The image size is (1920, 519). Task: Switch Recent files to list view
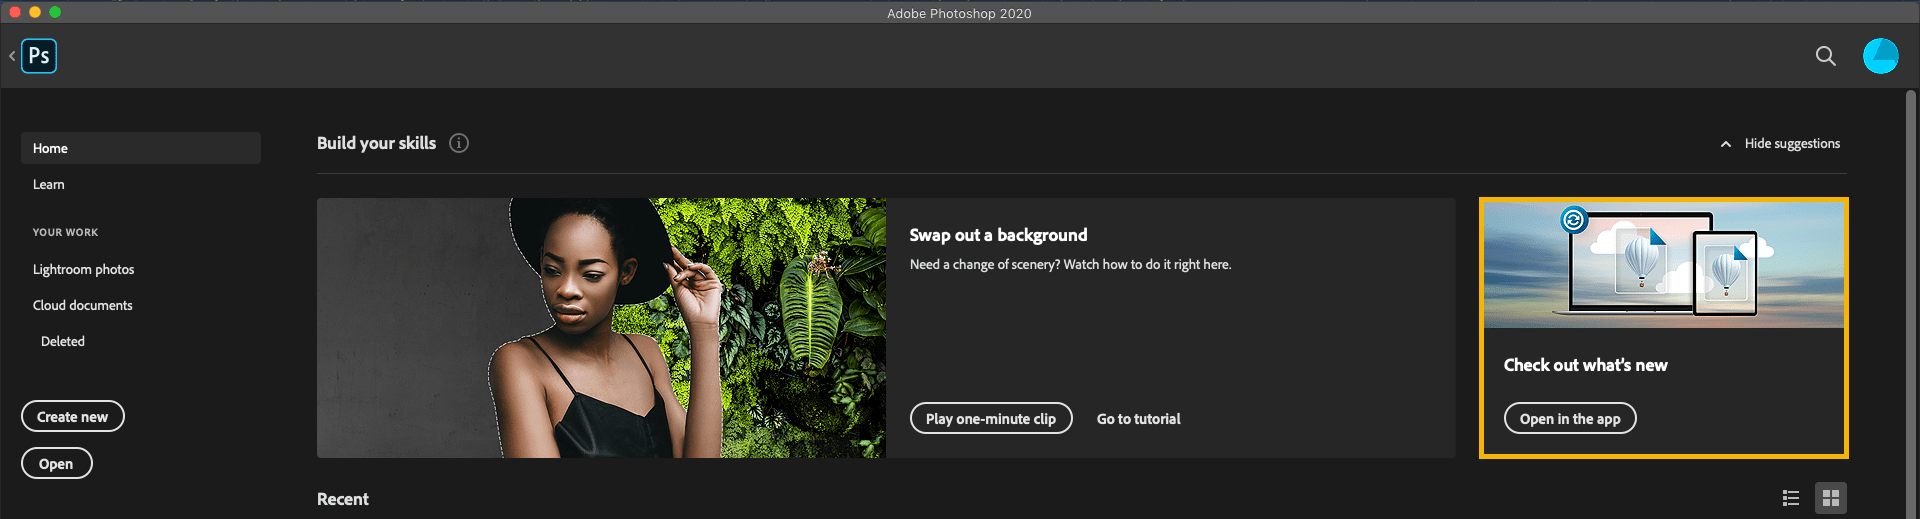click(1791, 498)
